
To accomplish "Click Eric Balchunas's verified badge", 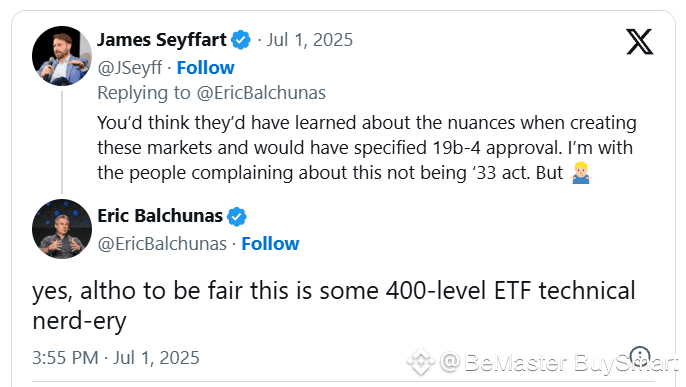I will click(237, 216).
